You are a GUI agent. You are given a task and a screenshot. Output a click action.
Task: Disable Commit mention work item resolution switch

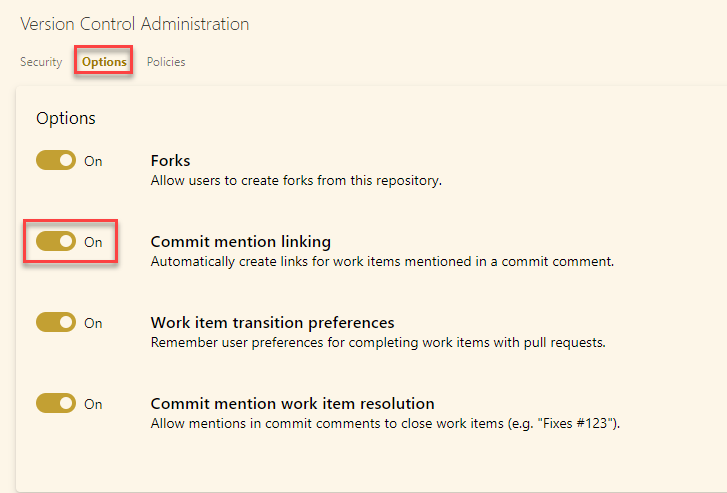[x=56, y=403]
